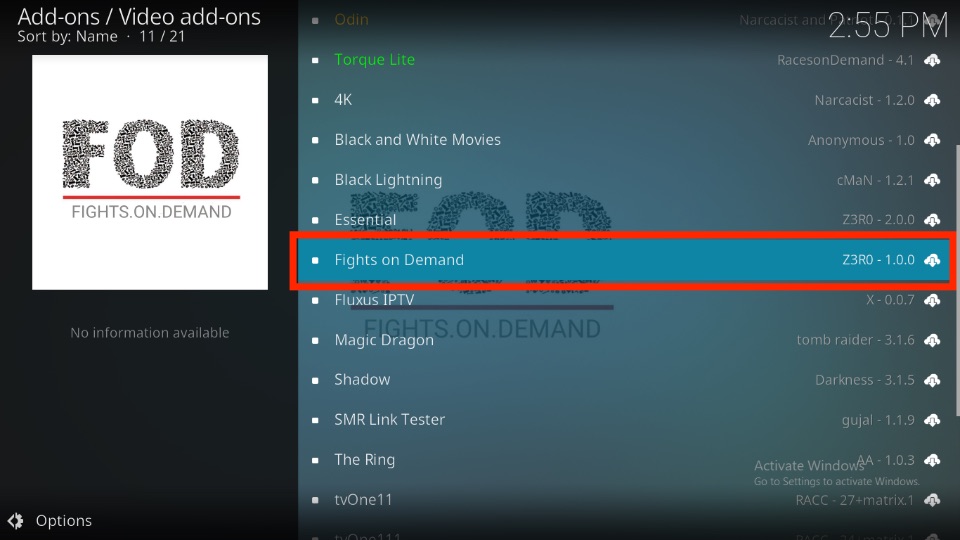The height and width of the screenshot is (540, 960).
Task: Click the Darkness - 3.1.5 version text
Action: (x=864, y=380)
